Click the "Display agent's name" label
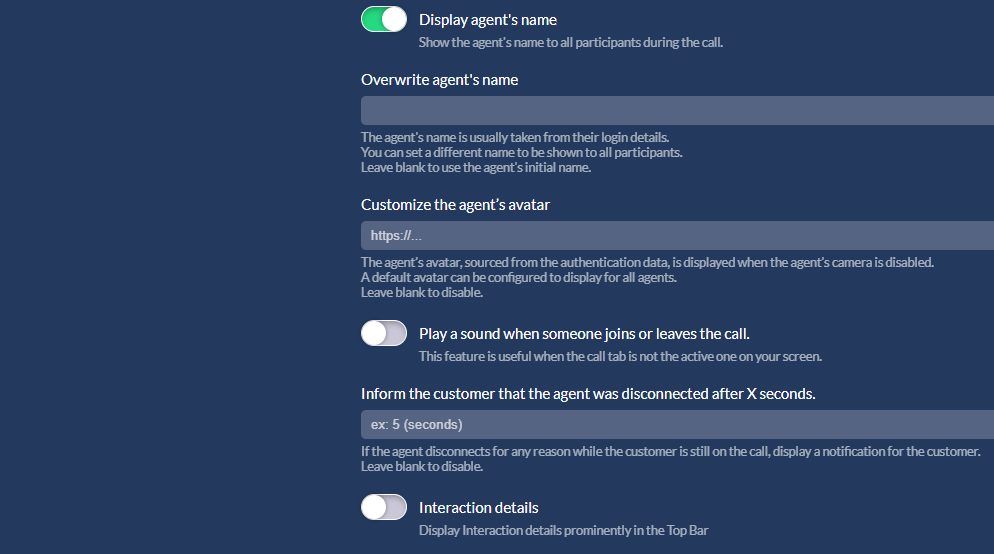Image resolution: width=994 pixels, height=554 pixels. tap(488, 20)
